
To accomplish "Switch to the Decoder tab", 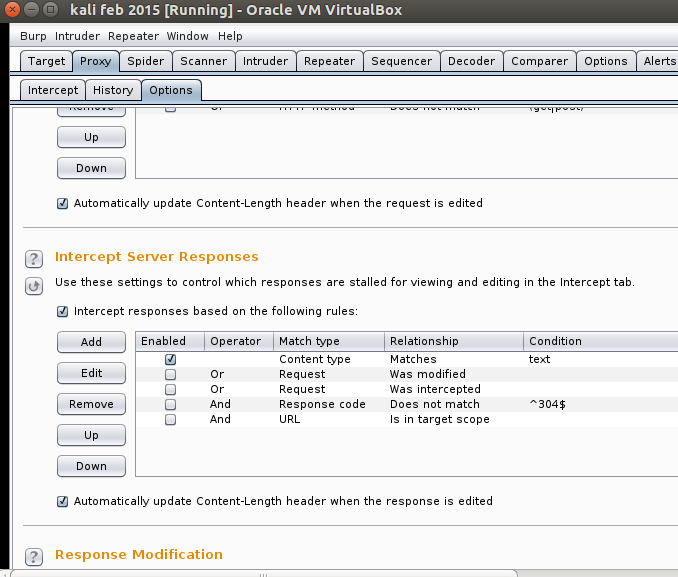I will [471, 61].
